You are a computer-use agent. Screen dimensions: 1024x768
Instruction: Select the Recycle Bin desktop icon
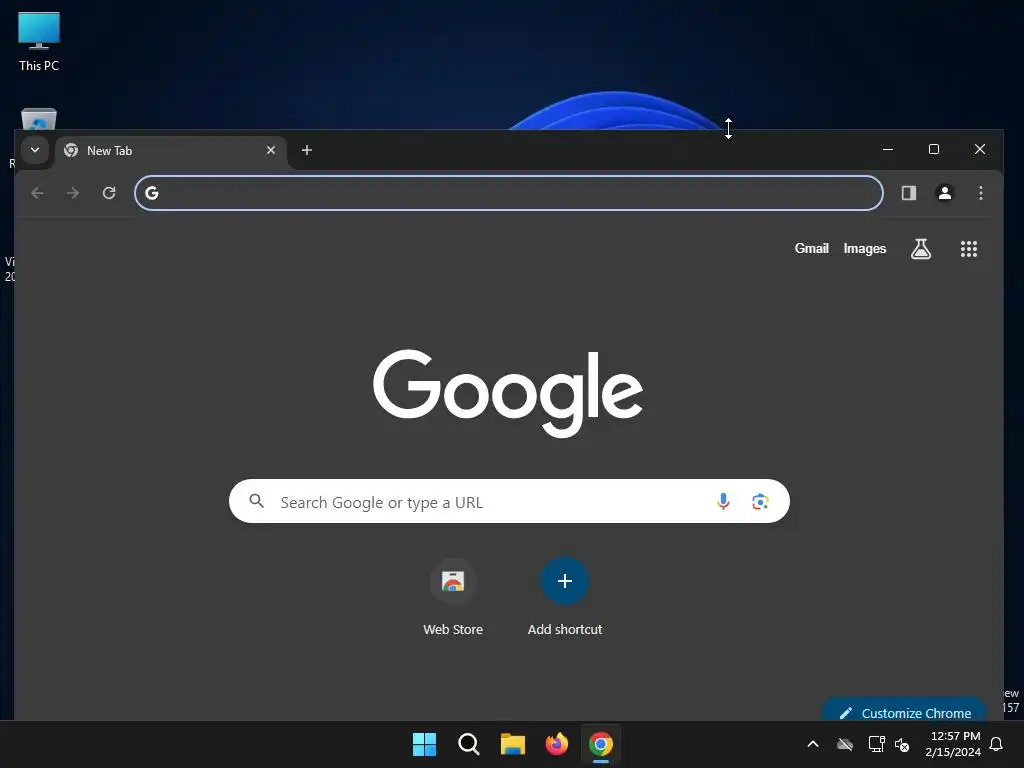click(39, 119)
